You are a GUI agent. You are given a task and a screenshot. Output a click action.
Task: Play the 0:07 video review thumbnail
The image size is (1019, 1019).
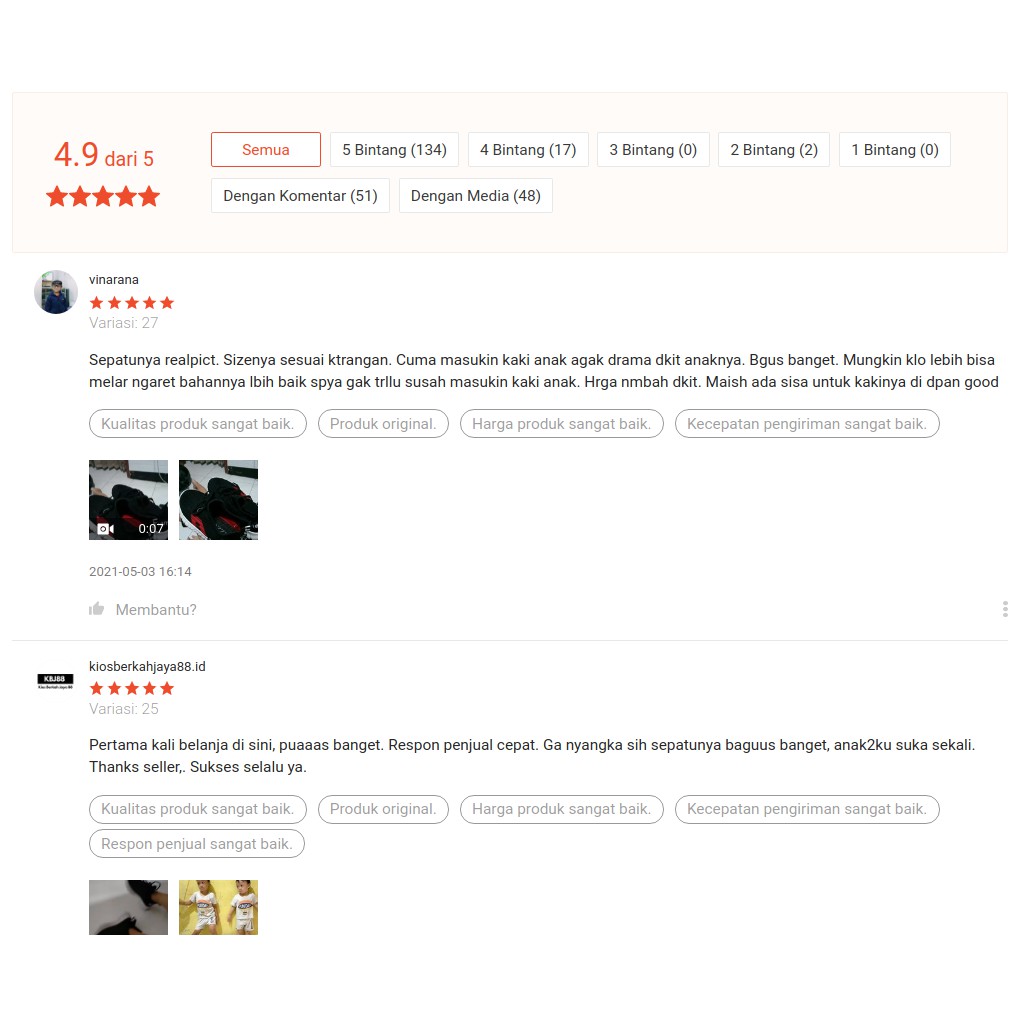coord(128,500)
